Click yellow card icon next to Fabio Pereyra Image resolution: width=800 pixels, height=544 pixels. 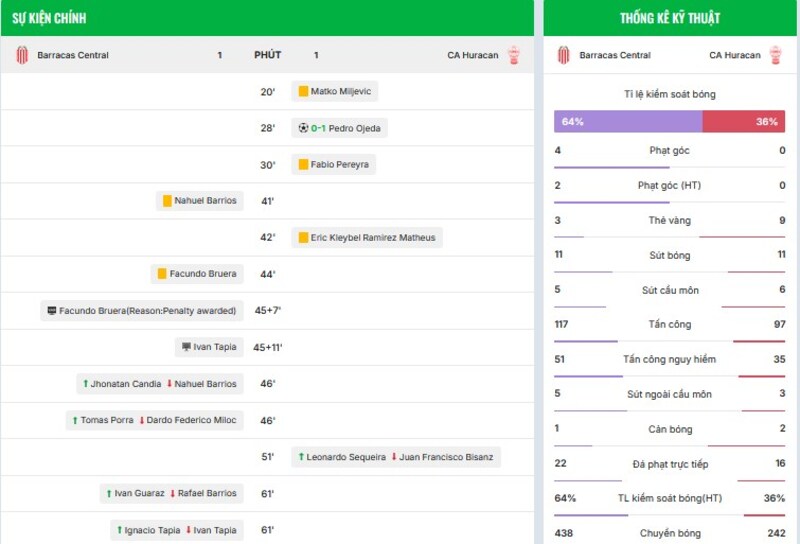click(x=303, y=164)
